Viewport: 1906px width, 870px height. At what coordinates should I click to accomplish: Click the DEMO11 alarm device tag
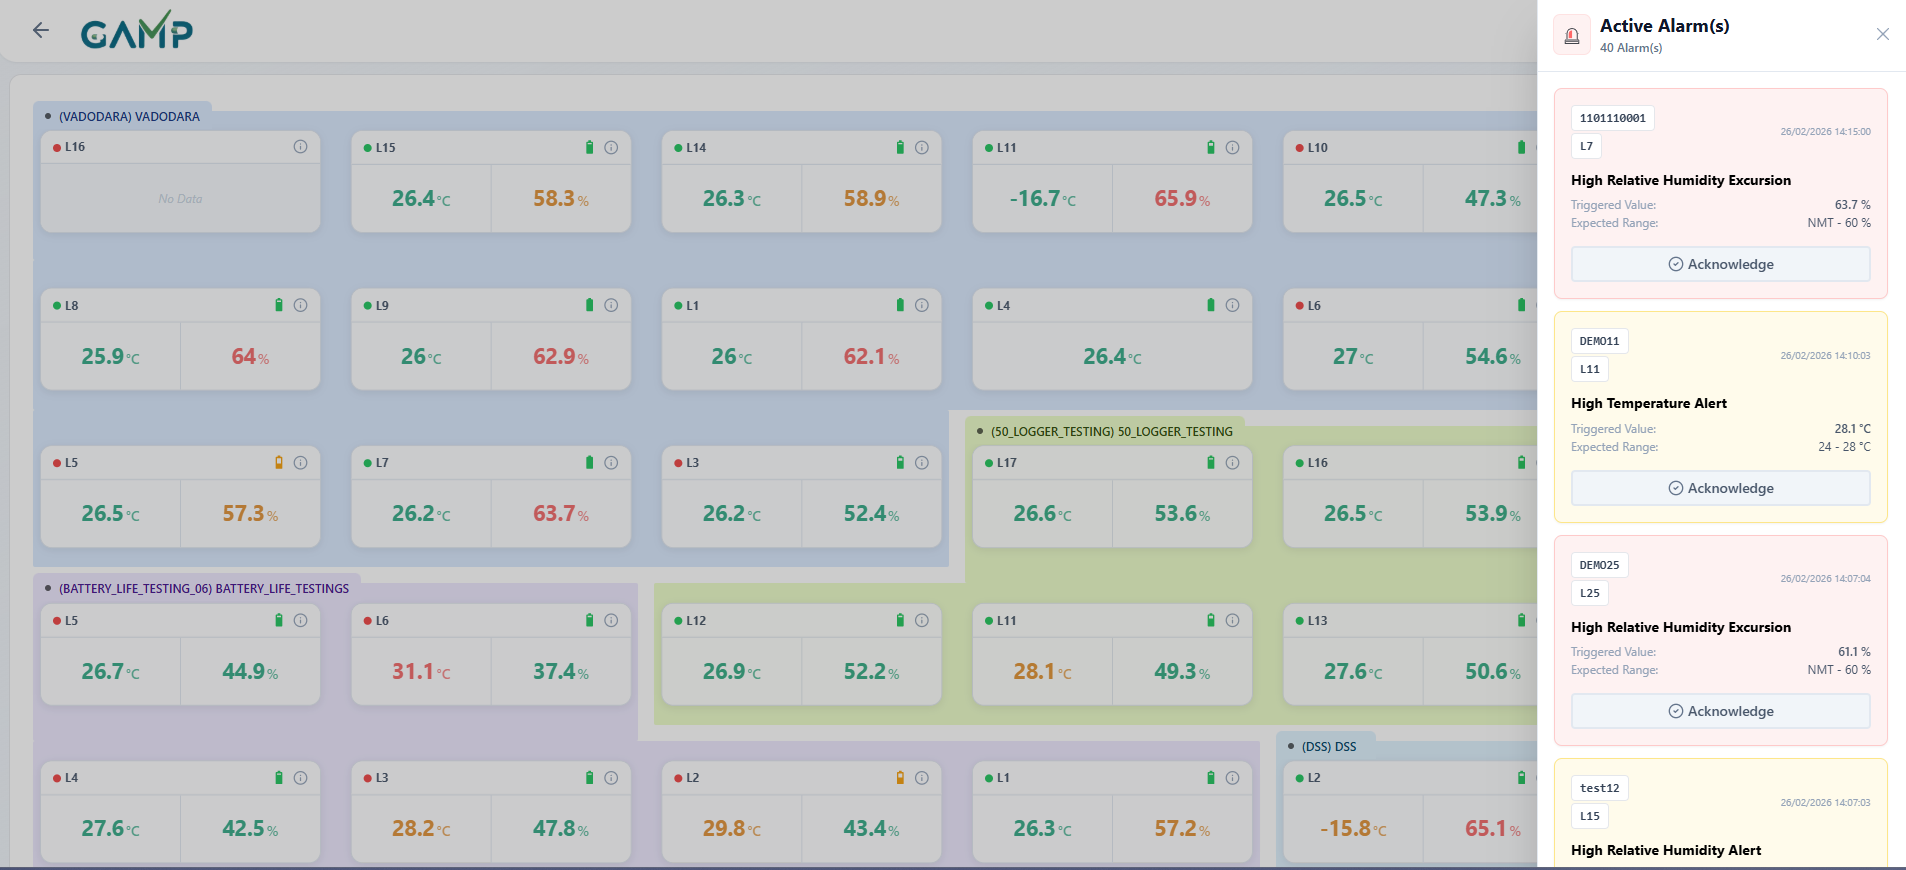pyautogui.click(x=1599, y=341)
